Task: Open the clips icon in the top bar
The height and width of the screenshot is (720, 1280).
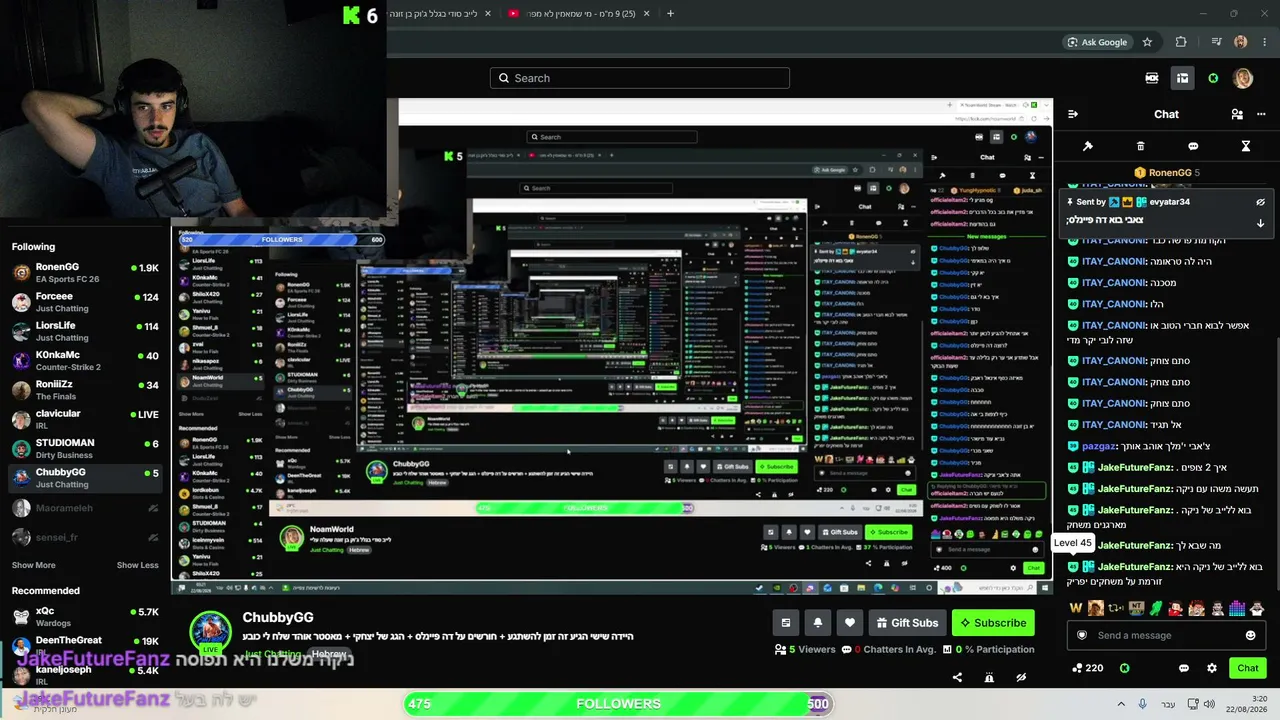Action: point(1152,78)
